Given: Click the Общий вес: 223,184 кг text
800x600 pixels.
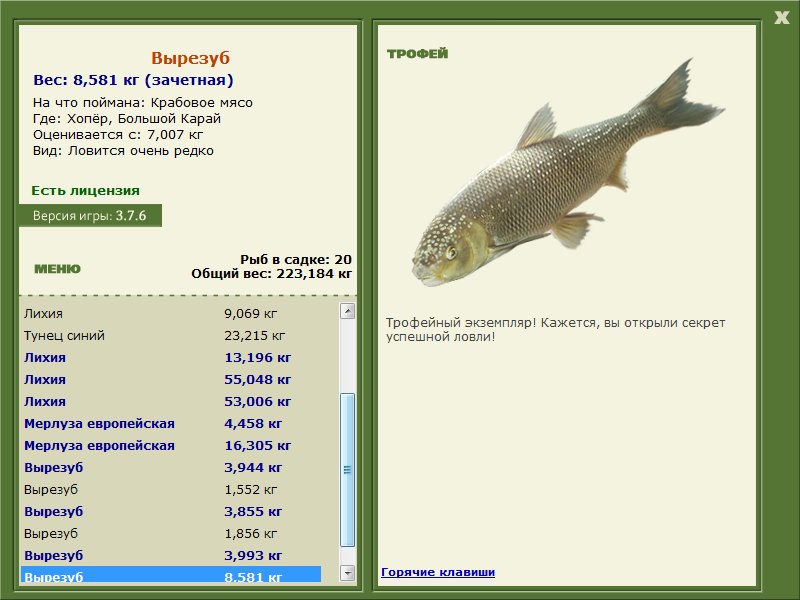Looking at the screenshot, I should point(271,273).
